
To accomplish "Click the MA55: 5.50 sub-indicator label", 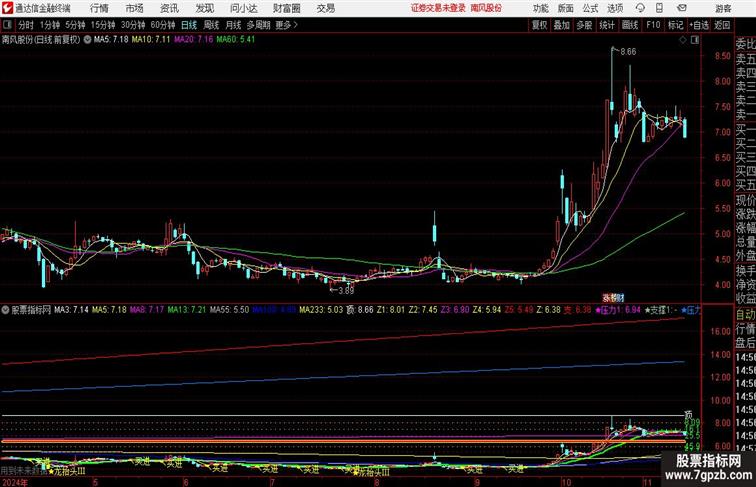I will click(x=230, y=310).
